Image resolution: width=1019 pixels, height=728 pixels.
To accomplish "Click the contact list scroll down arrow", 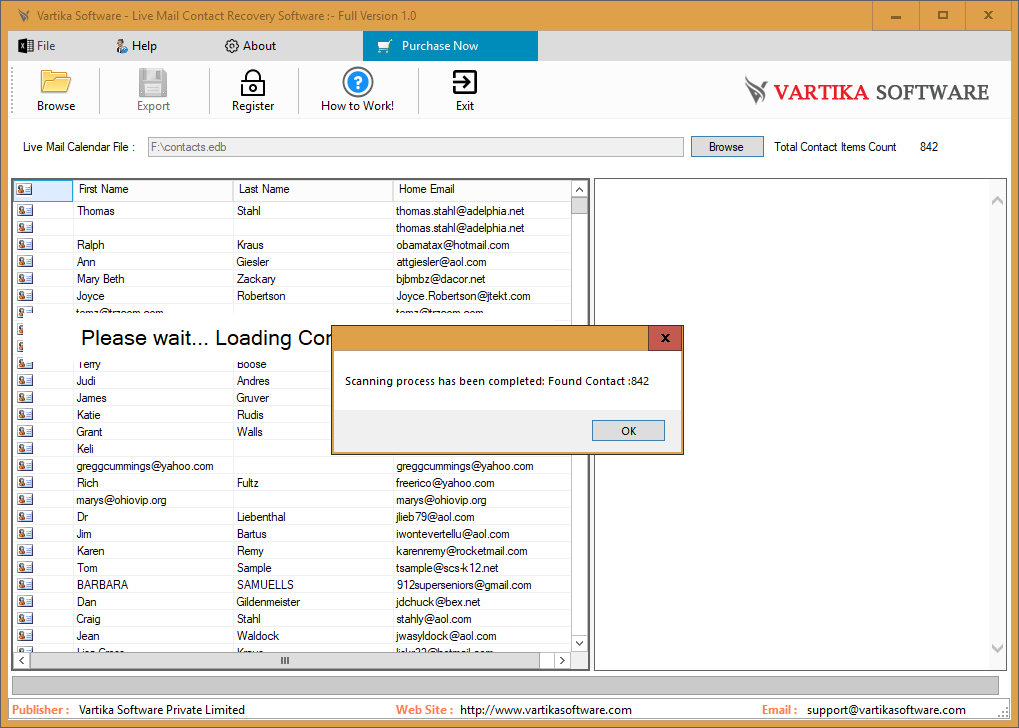I will coord(579,643).
